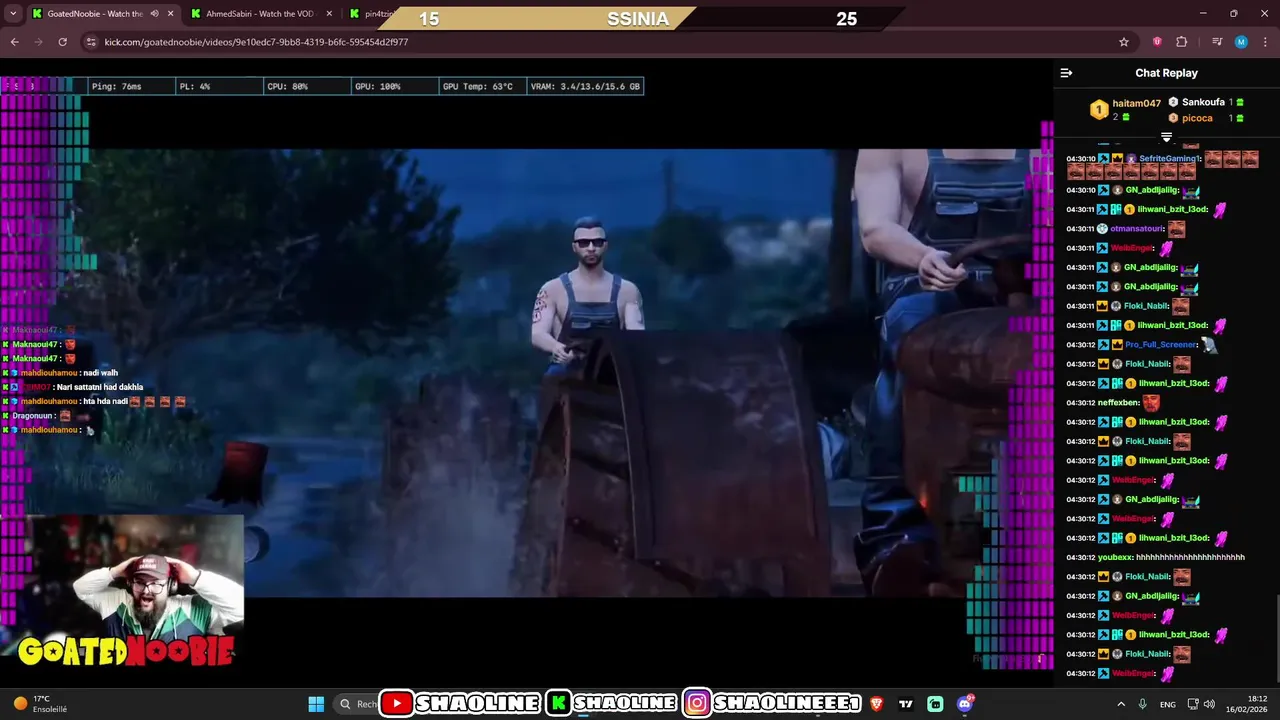Click the SefriteGaming1 chat username
Screen dimensions: 1280x720
[x=1169, y=159]
